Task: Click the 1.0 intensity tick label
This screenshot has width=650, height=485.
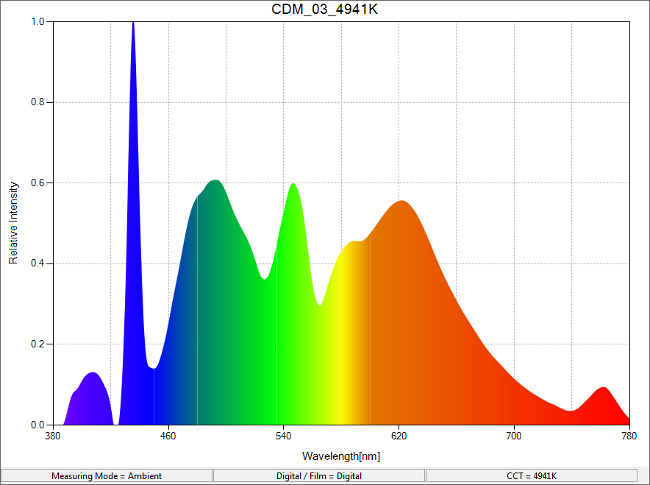Action: 38,22
